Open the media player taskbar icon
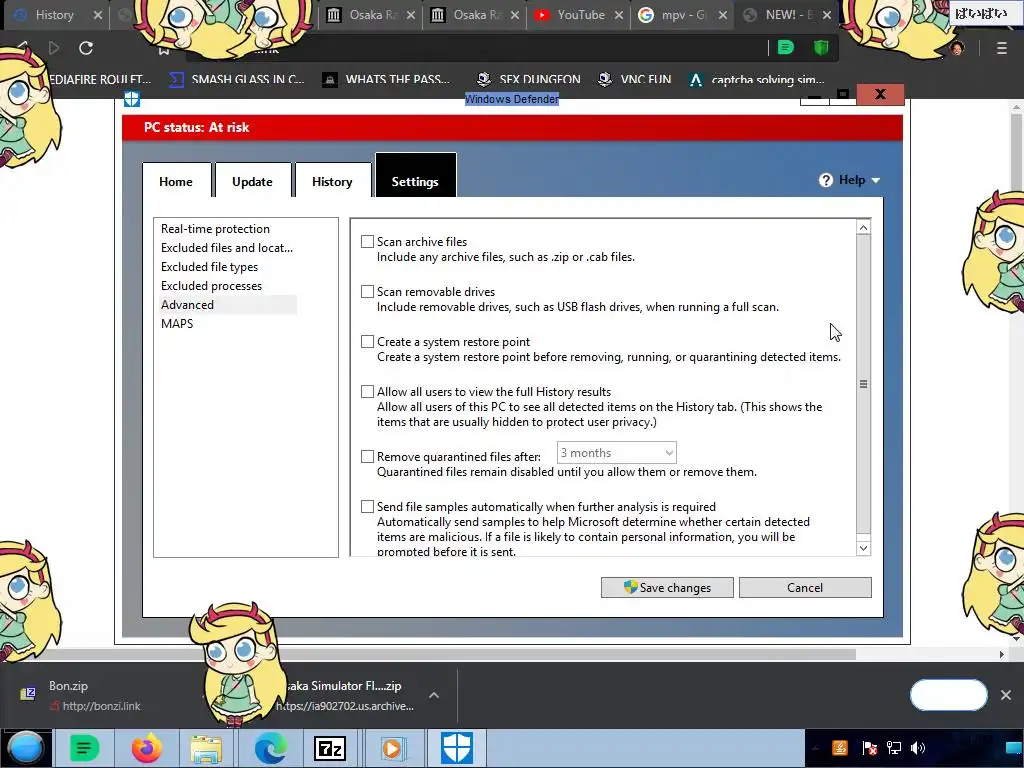Viewport: 1024px width, 768px height. click(392, 748)
